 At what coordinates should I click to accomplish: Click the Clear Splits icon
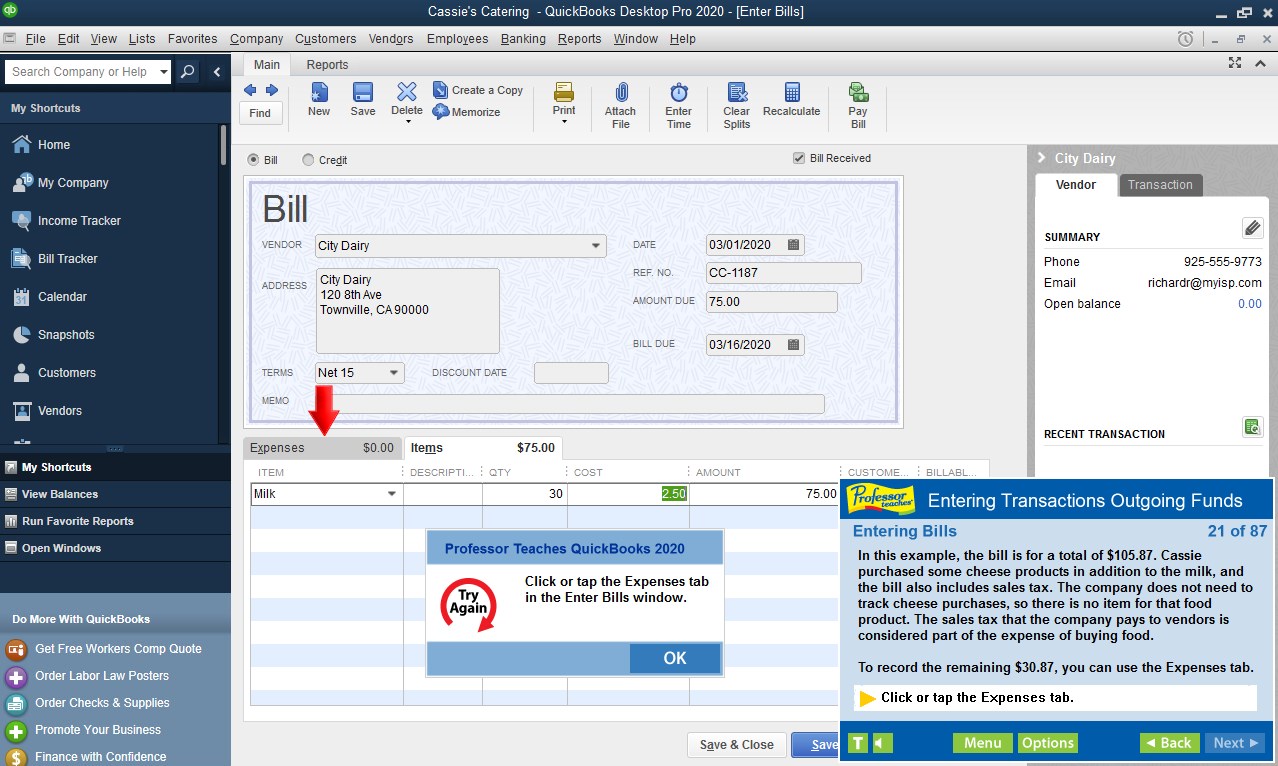(737, 92)
